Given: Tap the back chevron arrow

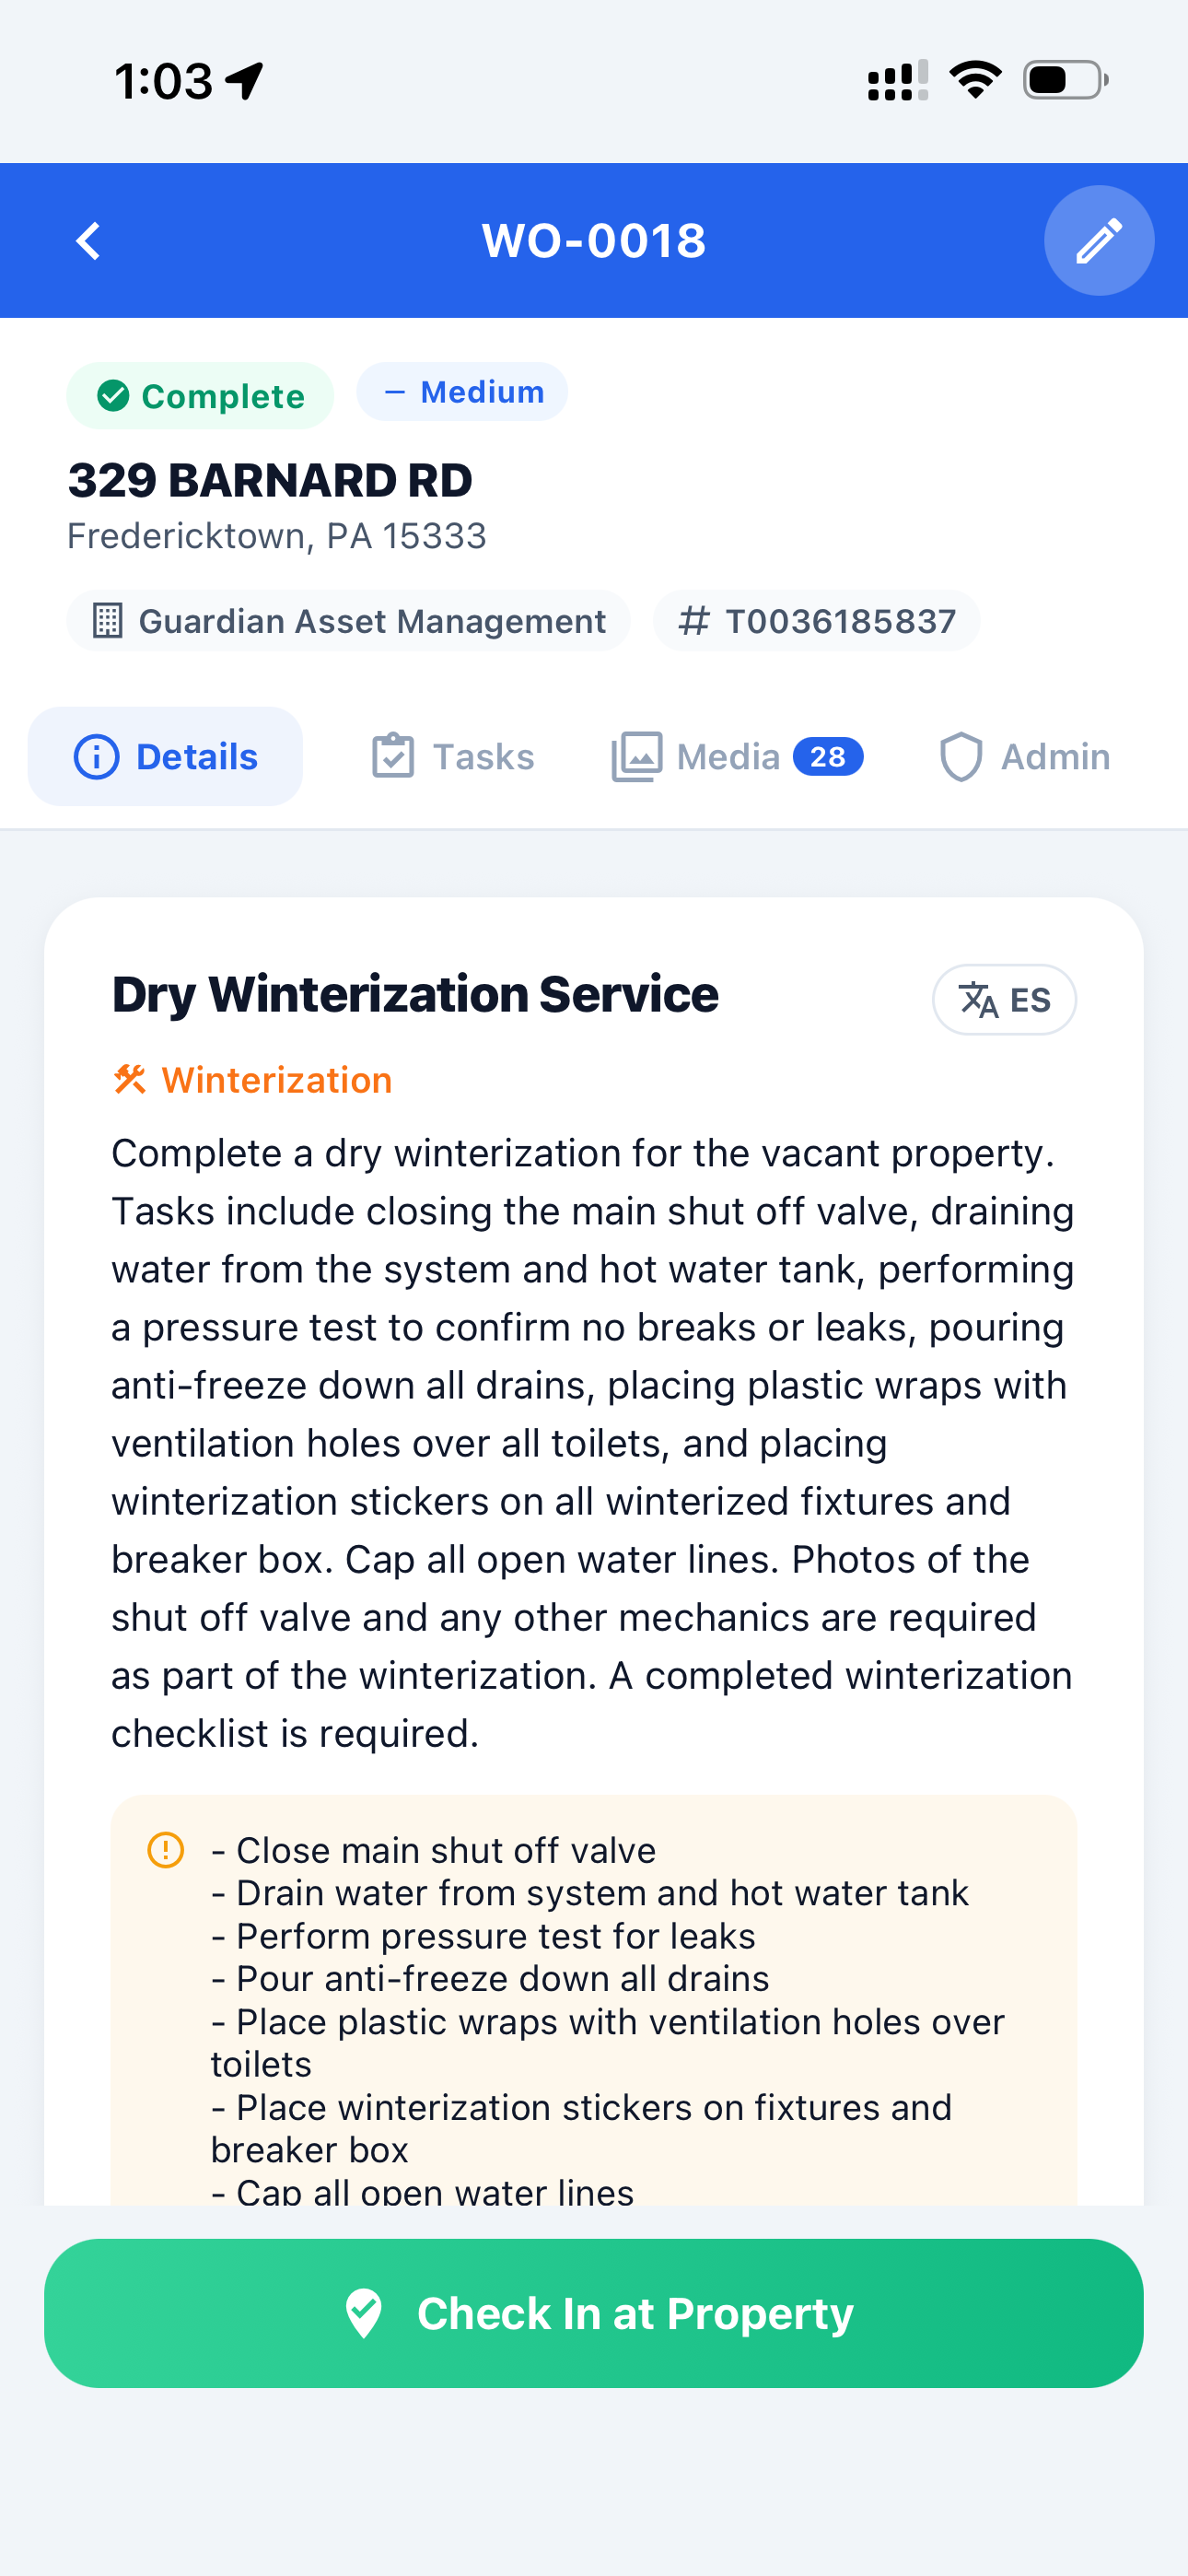Looking at the screenshot, I should point(89,241).
